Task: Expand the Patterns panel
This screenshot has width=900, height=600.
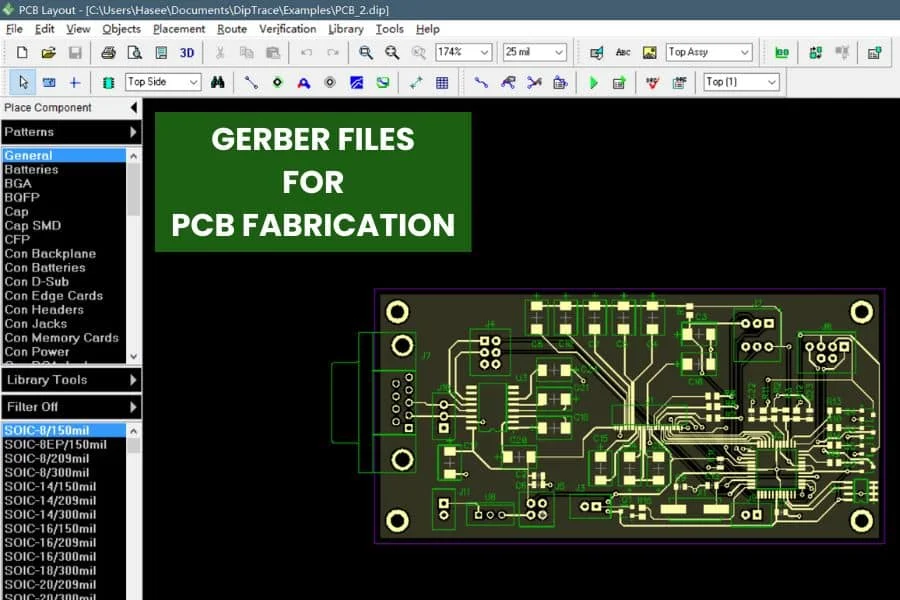Action: point(70,131)
